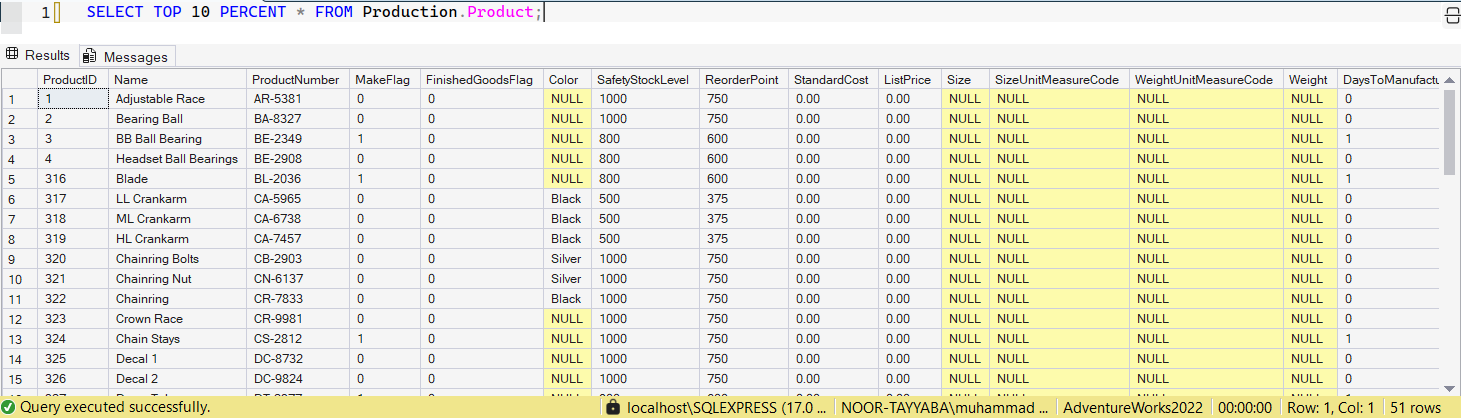Image resolution: width=1461 pixels, height=418 pixels.
Task: Select row header number 12
Action: (19, 319)
